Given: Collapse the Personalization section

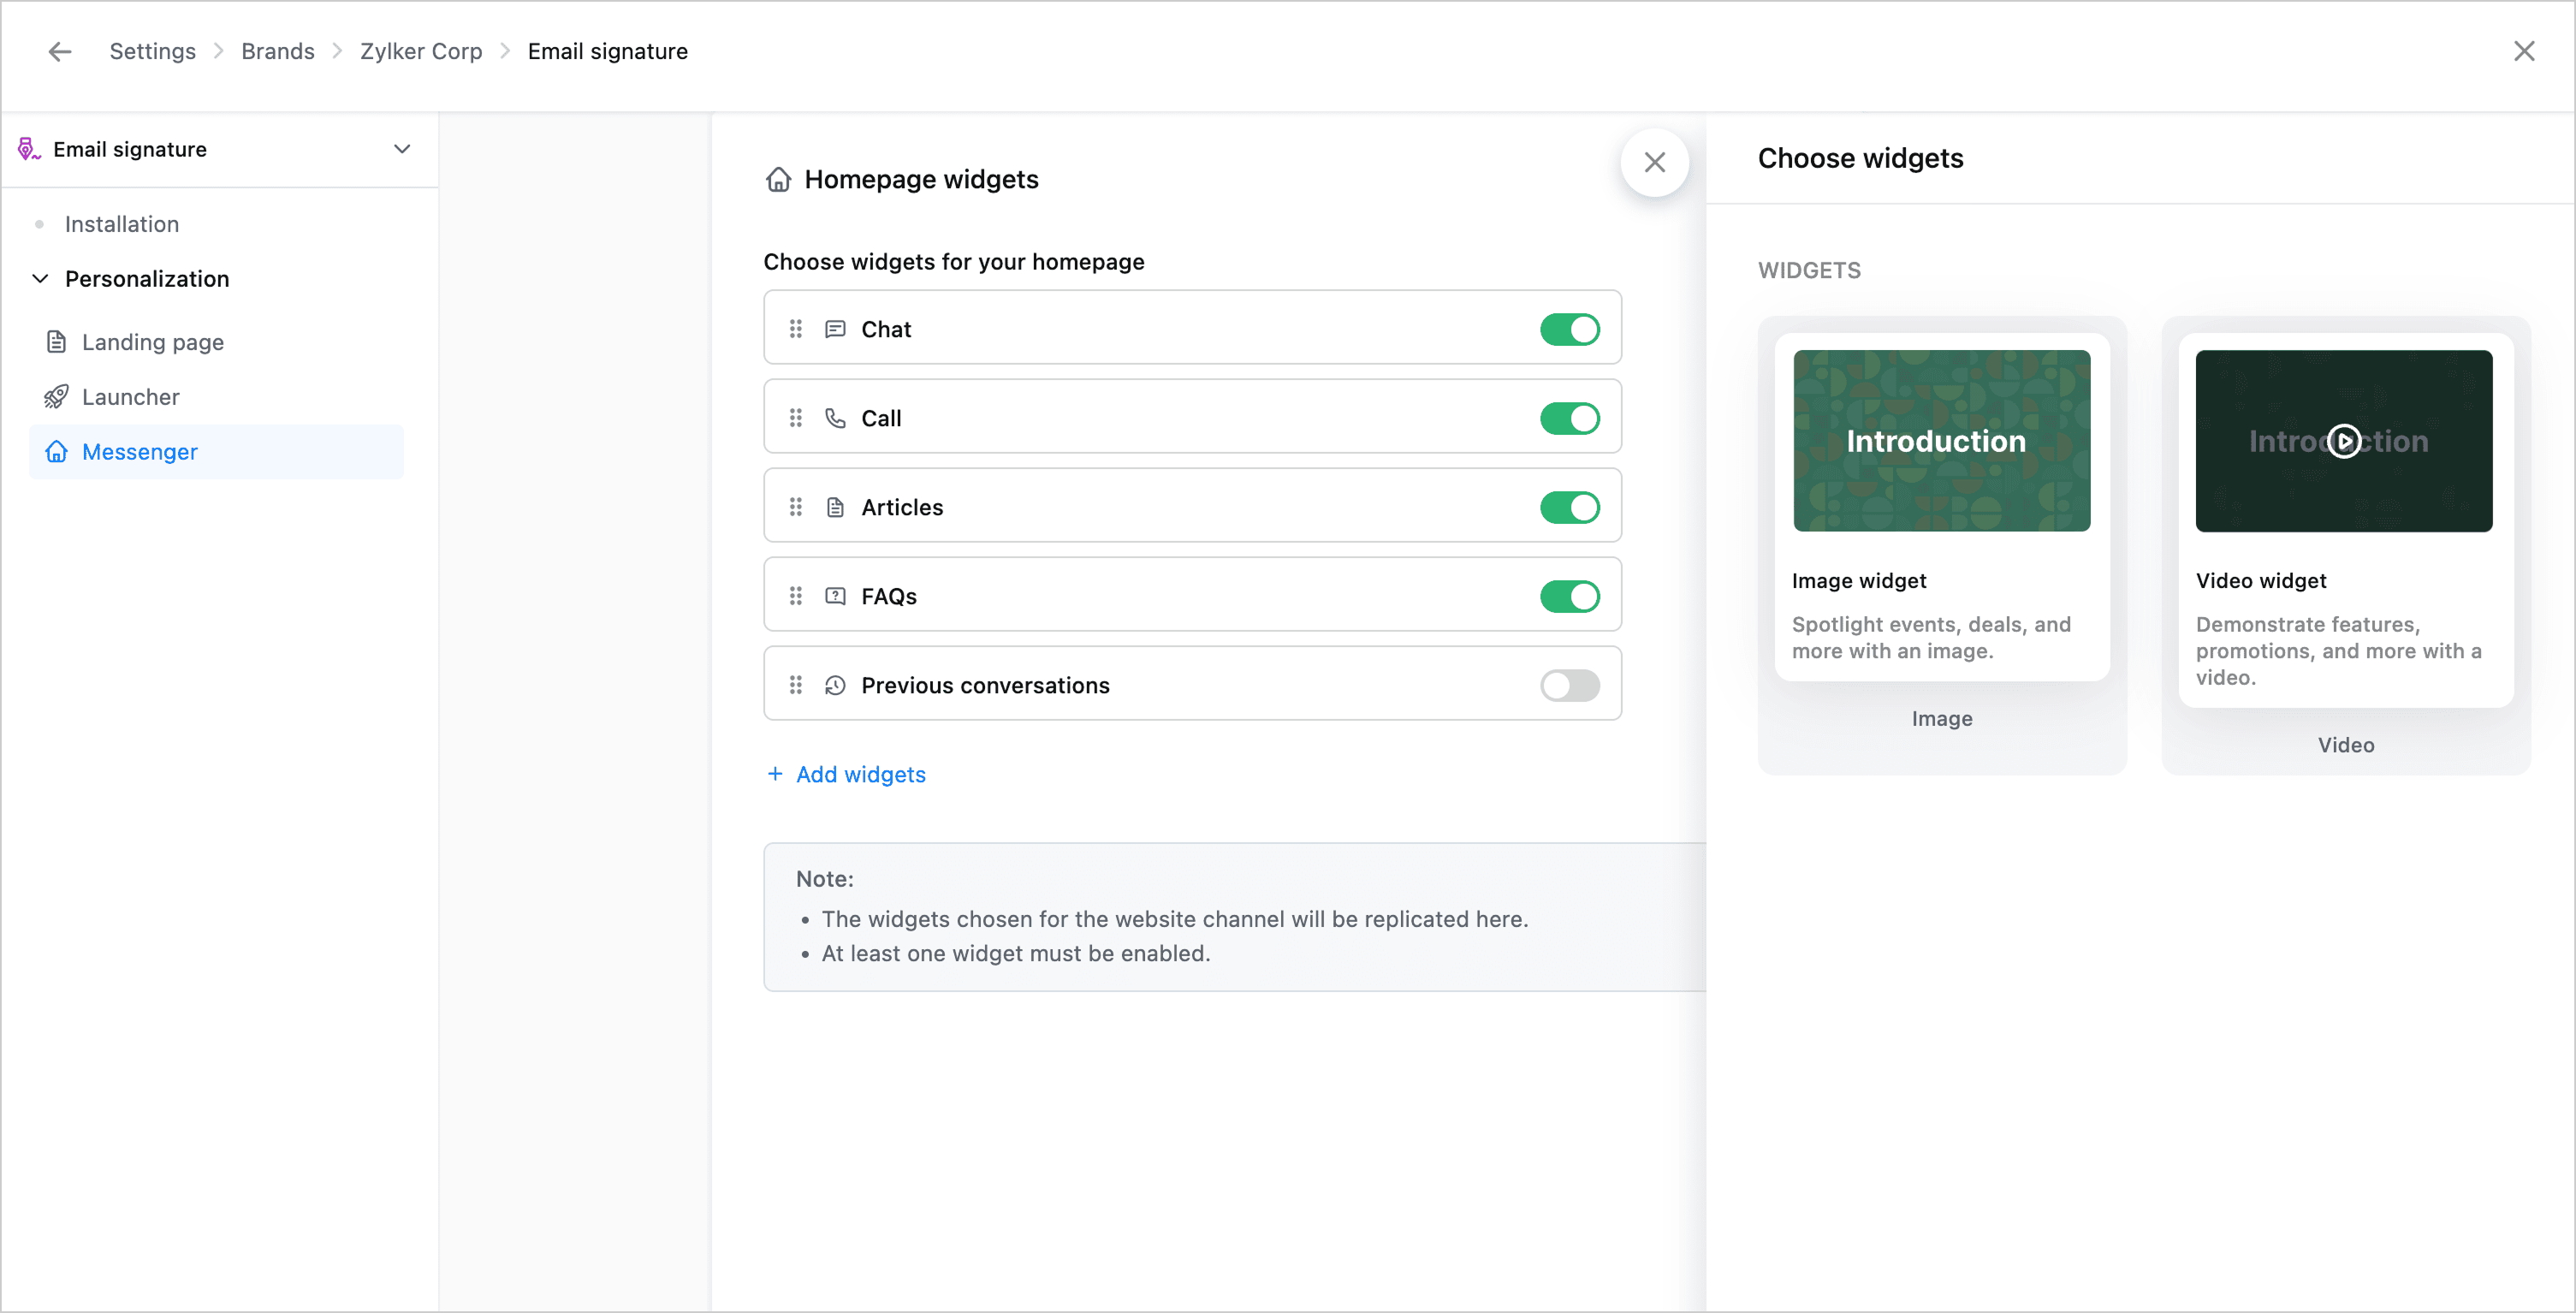Looking at the screenshot, I should 40,279.
